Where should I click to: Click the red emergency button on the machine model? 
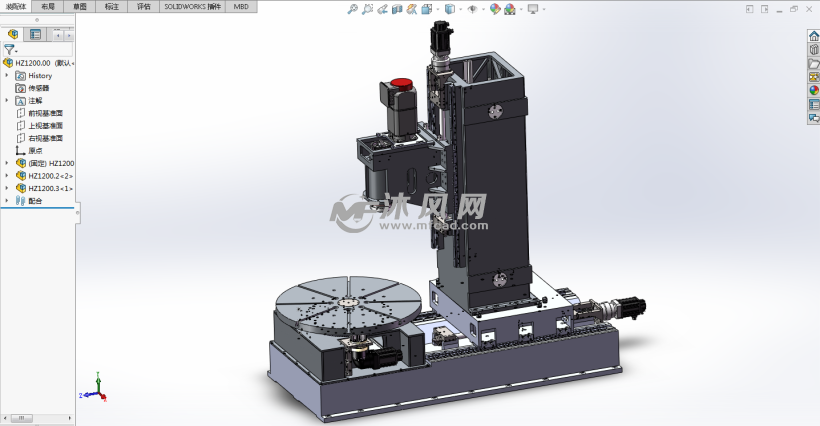pos(402,84)
